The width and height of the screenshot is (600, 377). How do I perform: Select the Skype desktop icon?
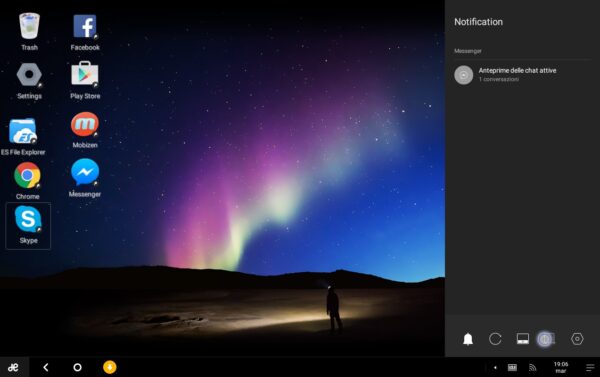click(28, 225)
